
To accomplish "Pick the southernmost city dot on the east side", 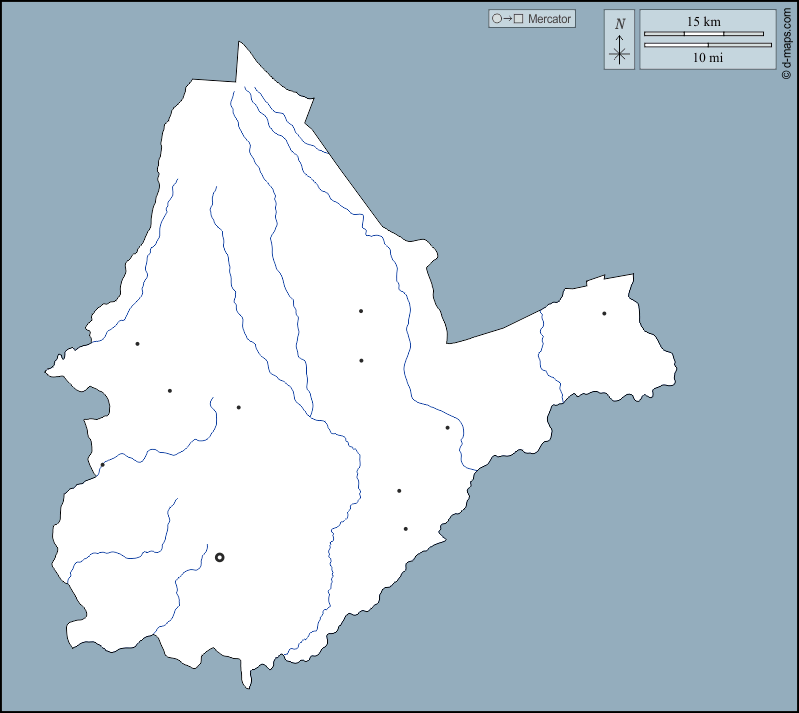I will coord(405,529).
